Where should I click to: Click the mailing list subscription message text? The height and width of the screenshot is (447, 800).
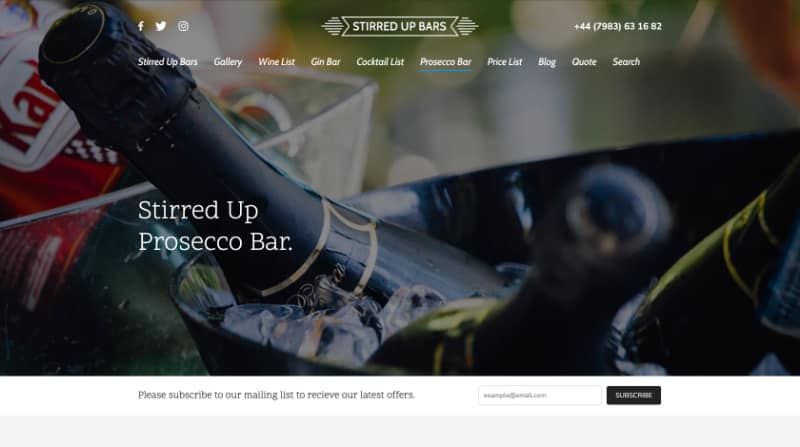(x=277, y=395)
